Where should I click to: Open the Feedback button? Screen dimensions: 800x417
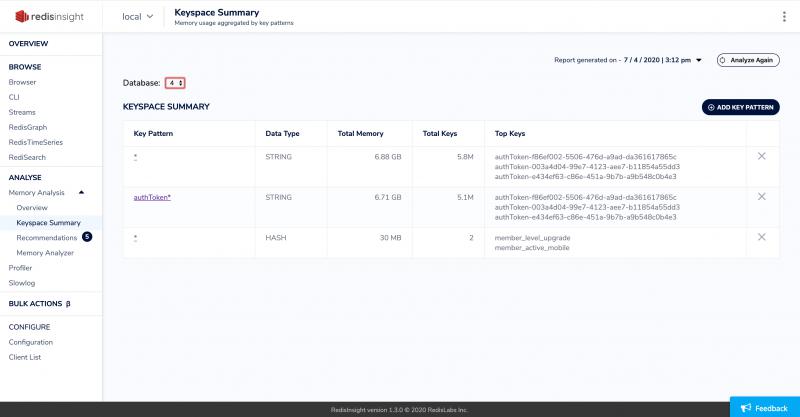click(x=765, y=408)
